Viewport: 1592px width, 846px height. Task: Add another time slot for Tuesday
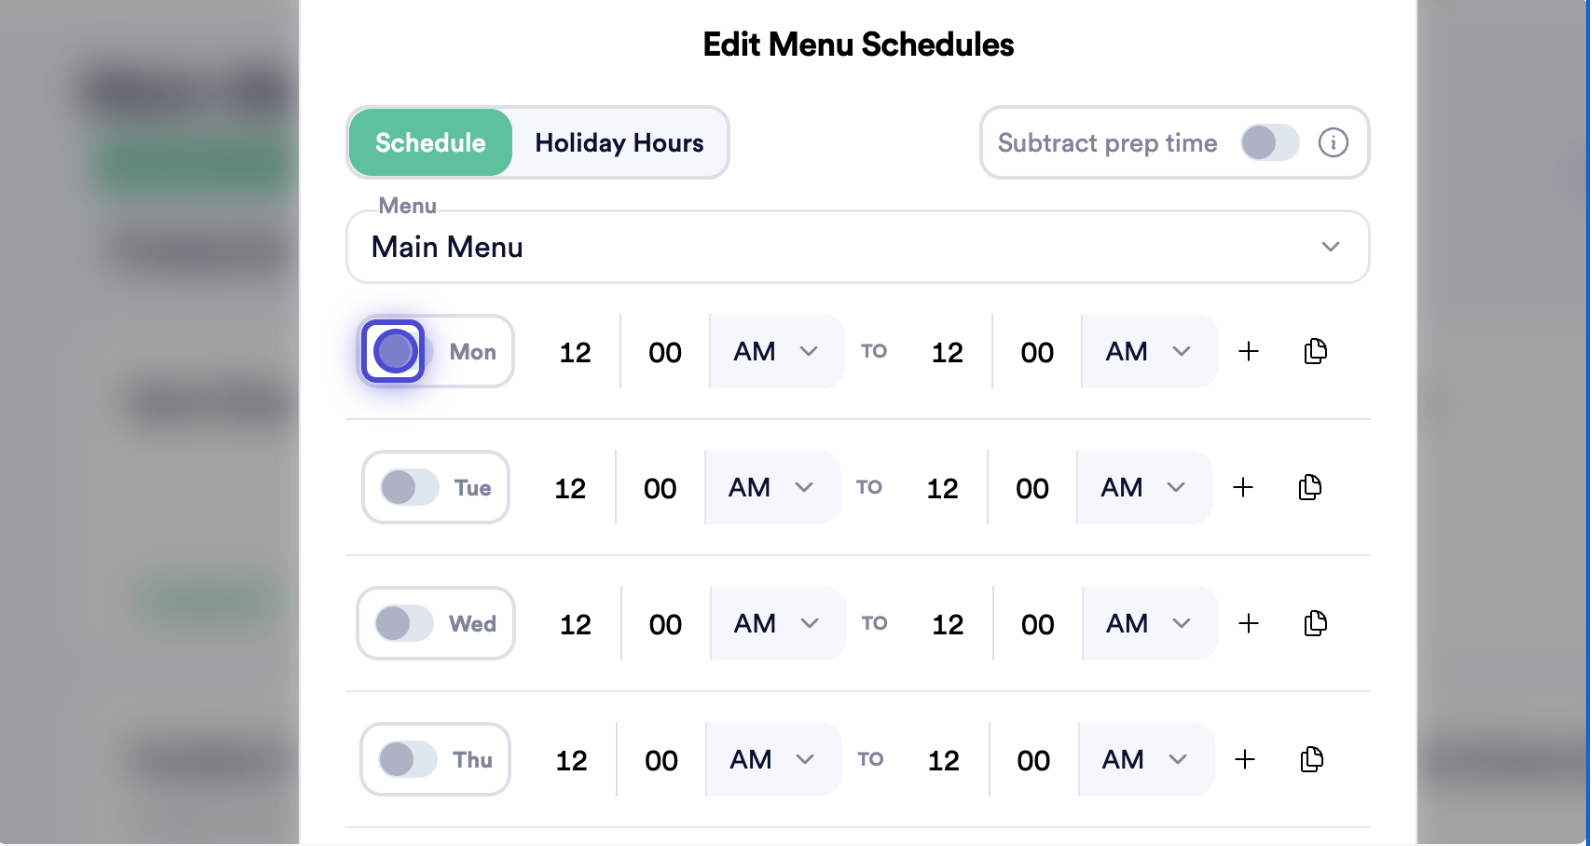(1243, 488)
